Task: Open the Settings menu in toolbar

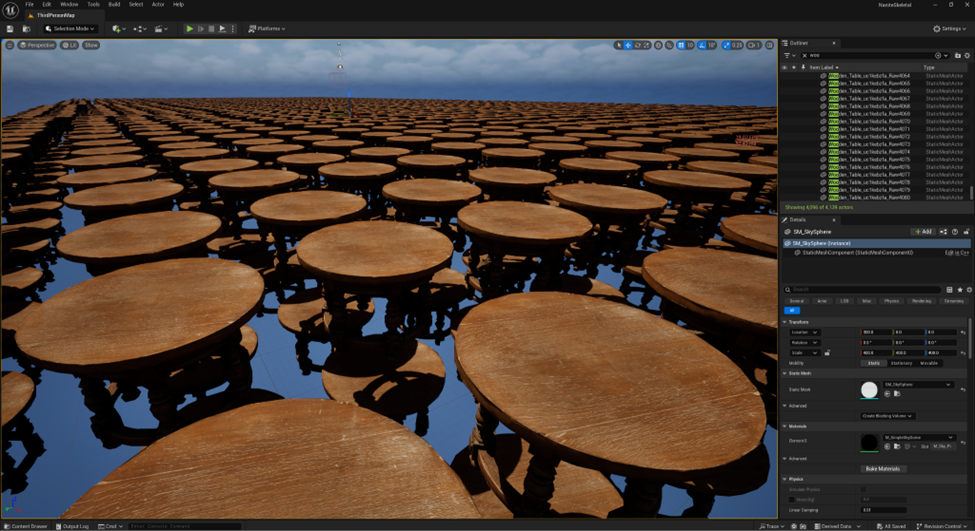Action: pyautogui.click(x=950, y=29)
